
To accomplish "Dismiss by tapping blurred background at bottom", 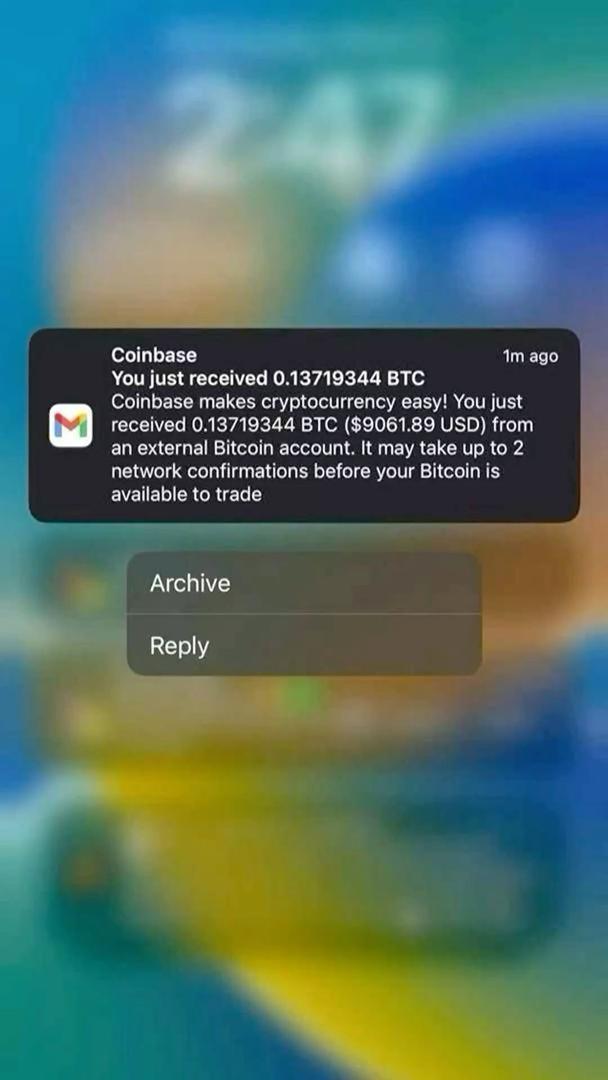I will point(304,1019).
